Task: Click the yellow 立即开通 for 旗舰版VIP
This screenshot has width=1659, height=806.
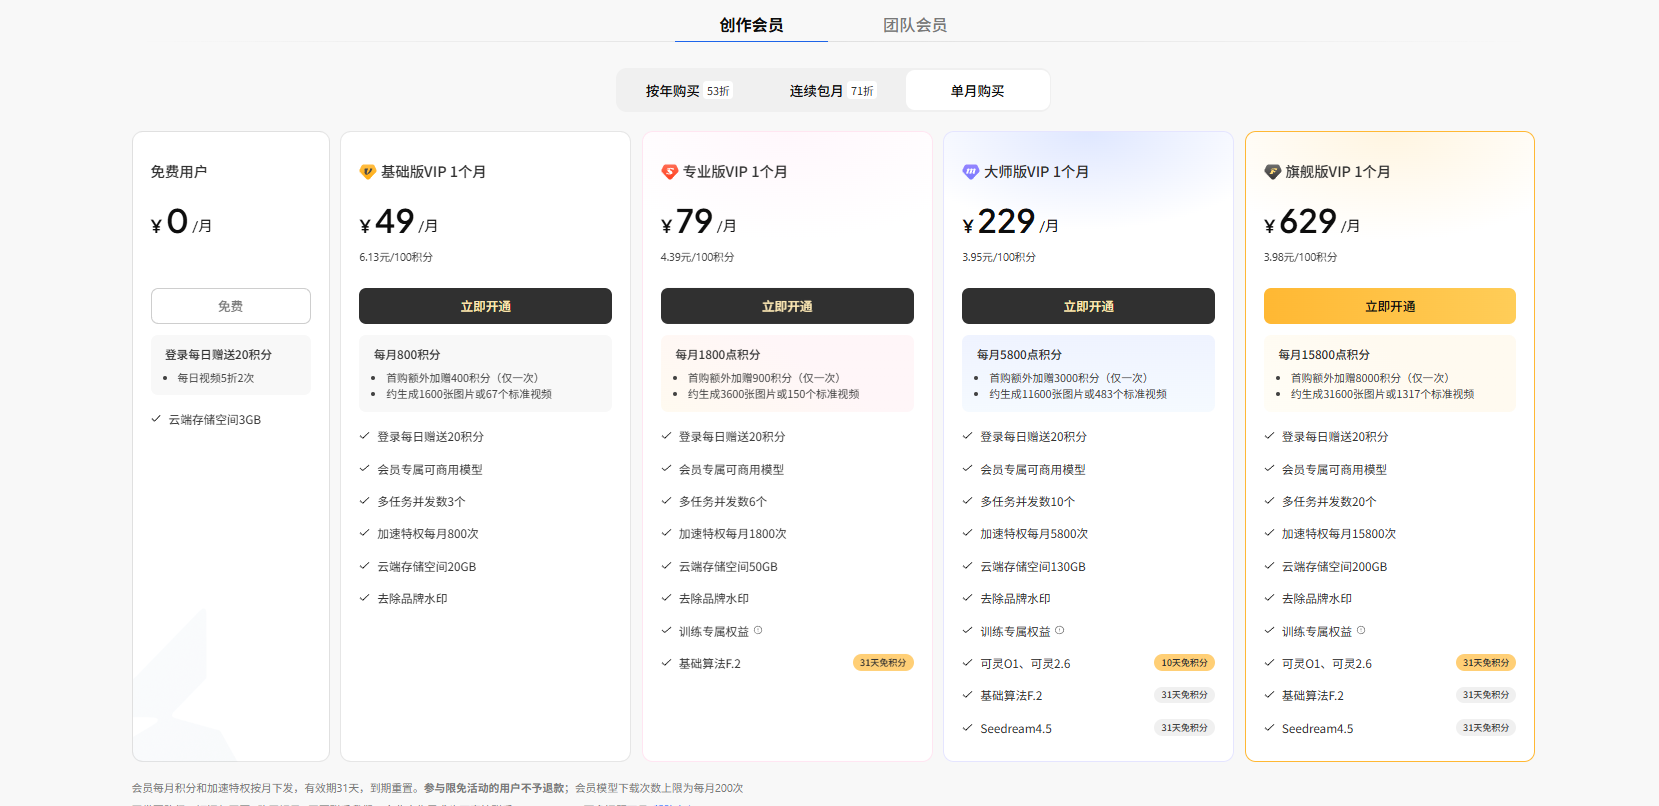Action: 1390,306
